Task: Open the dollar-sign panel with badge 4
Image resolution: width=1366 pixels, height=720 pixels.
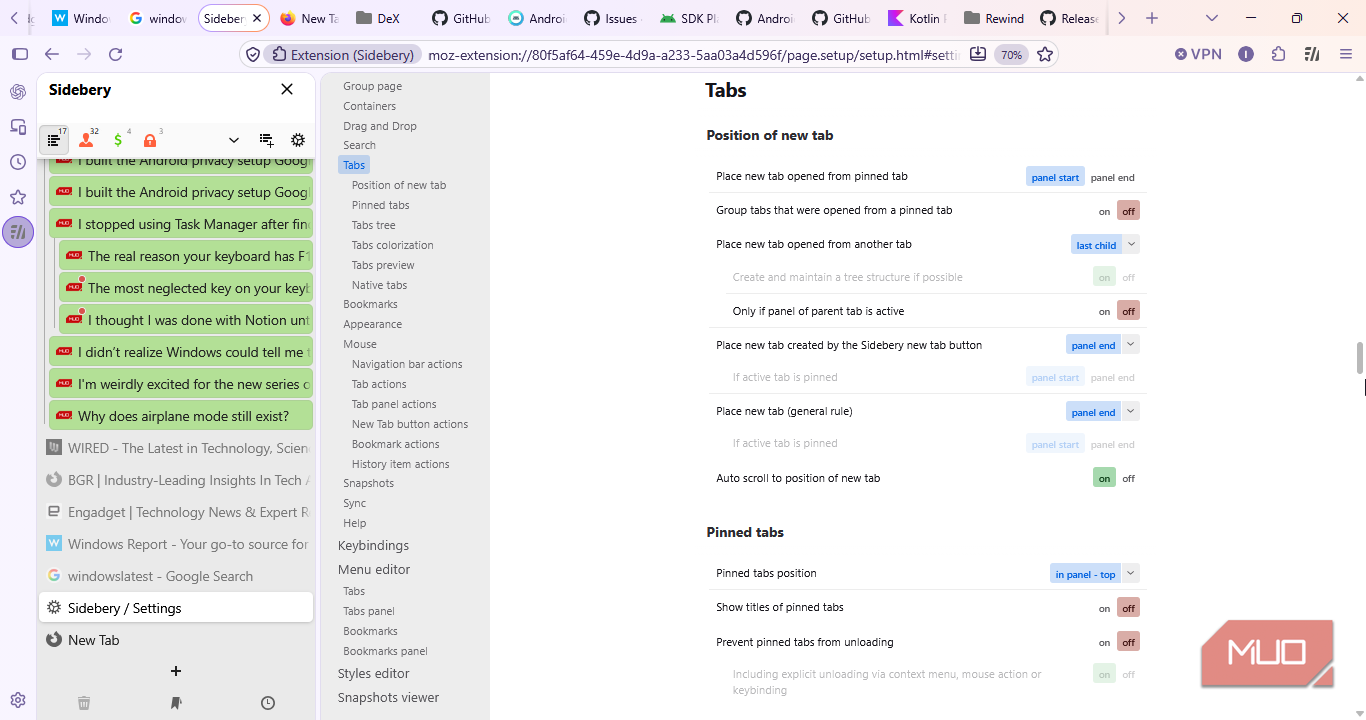Action: (x=118, y=140)
